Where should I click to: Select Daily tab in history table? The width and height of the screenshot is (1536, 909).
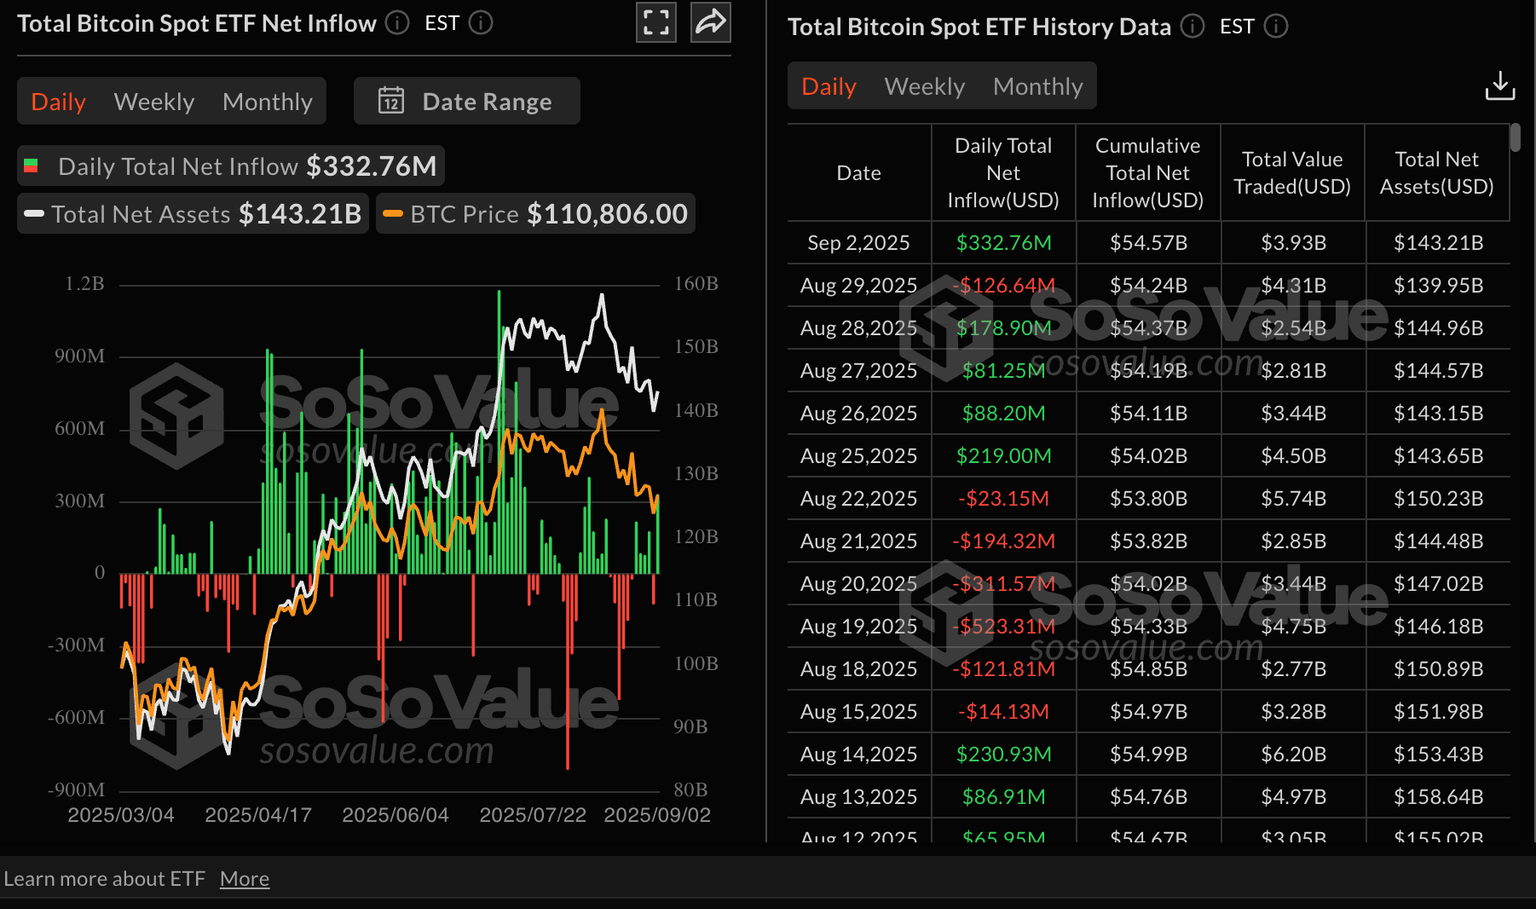coord(828,86)
